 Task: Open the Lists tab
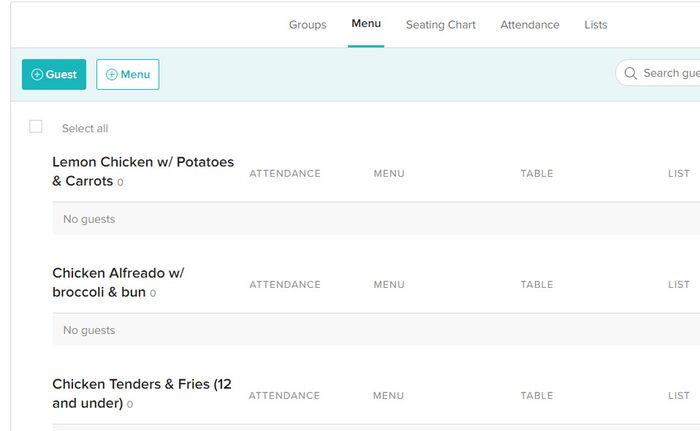coord(595,25)
